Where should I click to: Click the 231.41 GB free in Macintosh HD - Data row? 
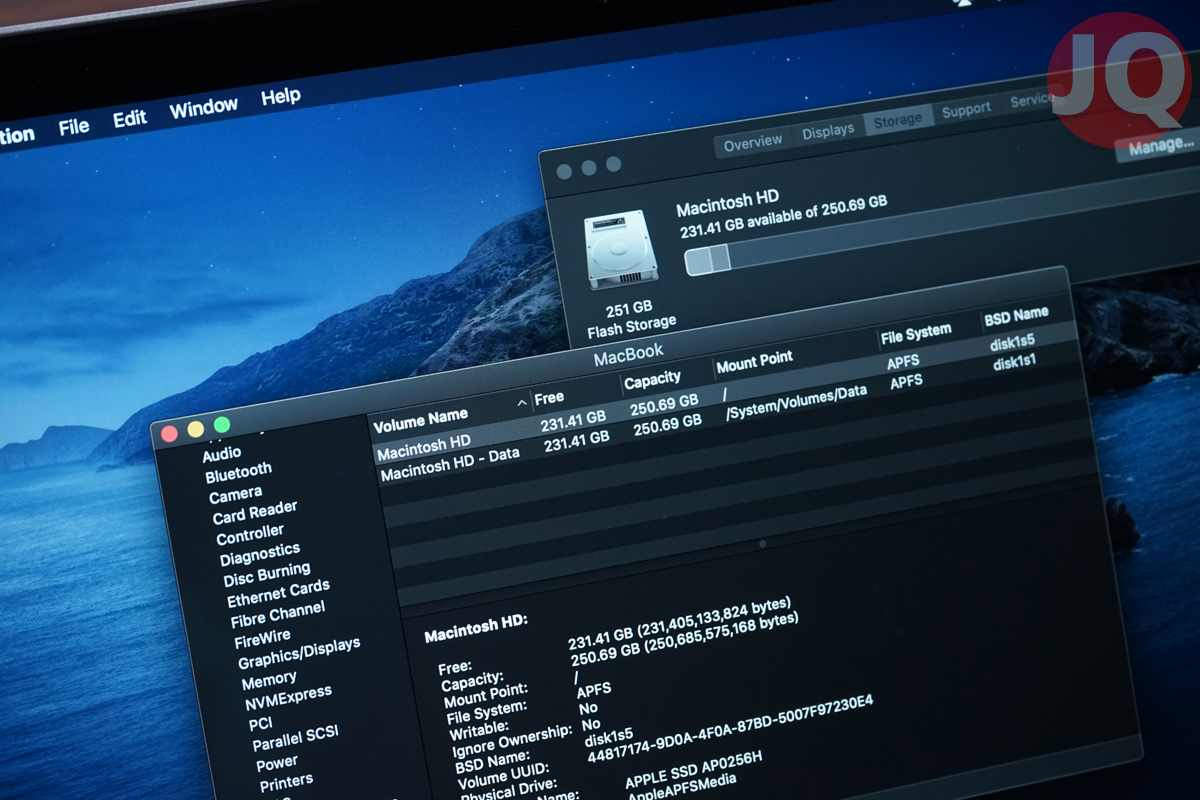[x=577, y=441]
